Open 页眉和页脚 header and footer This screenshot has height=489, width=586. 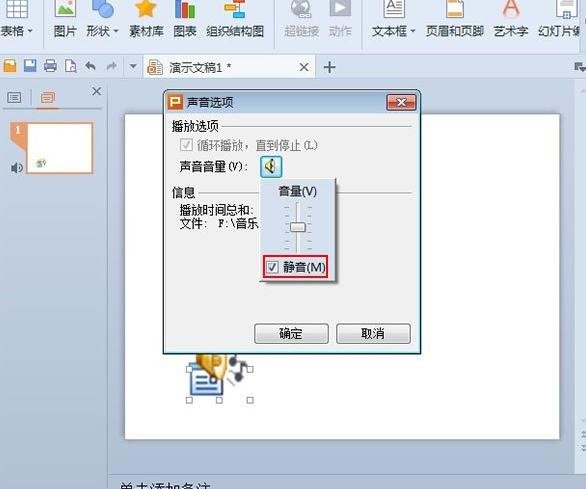[455, 9]
